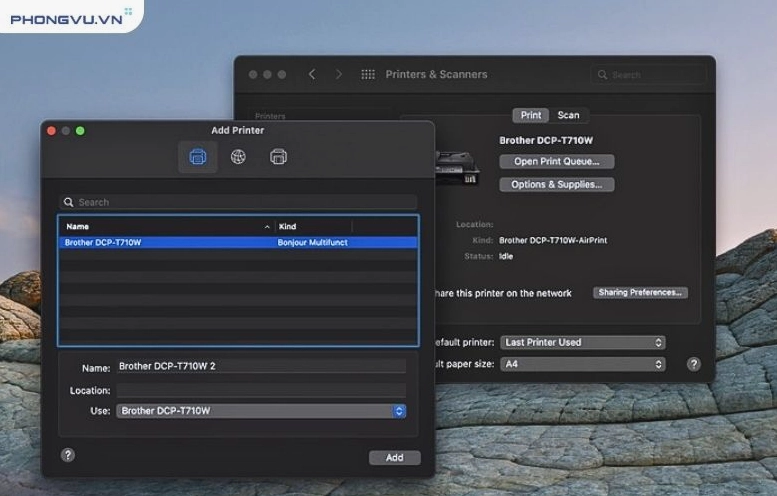The image size is (777, 496).
Task: Open Options & Supplies
Action: pos(556,184)
